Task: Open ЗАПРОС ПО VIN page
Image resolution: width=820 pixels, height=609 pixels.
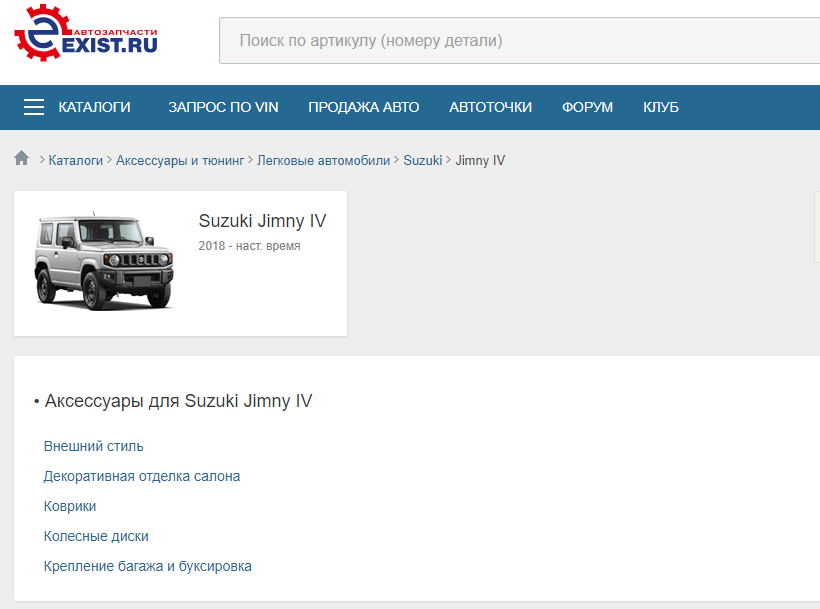Action: pos(223,107)
